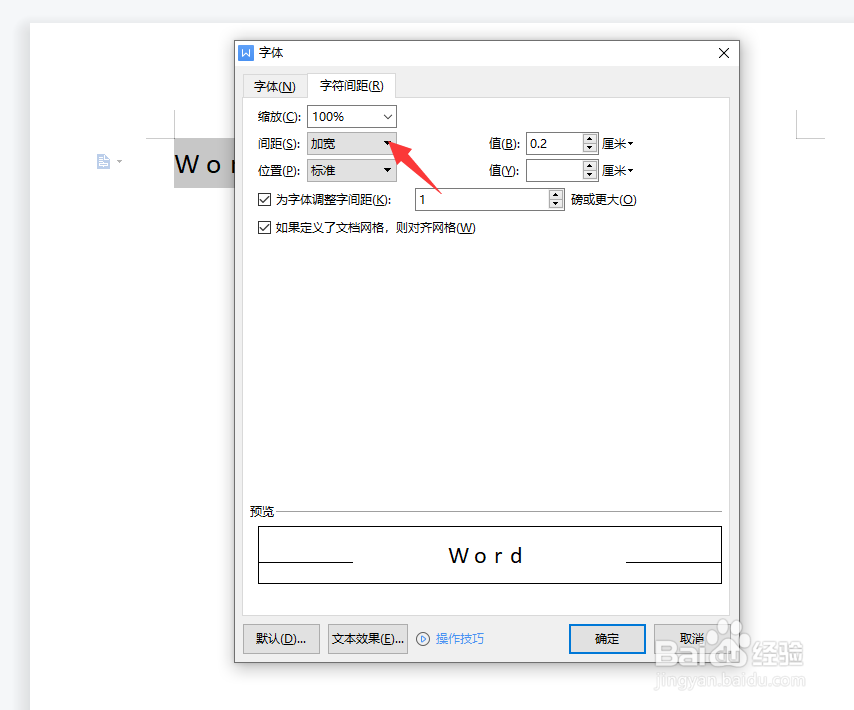Decrease the 值(Y) value with down arrow

coord(590,175)
